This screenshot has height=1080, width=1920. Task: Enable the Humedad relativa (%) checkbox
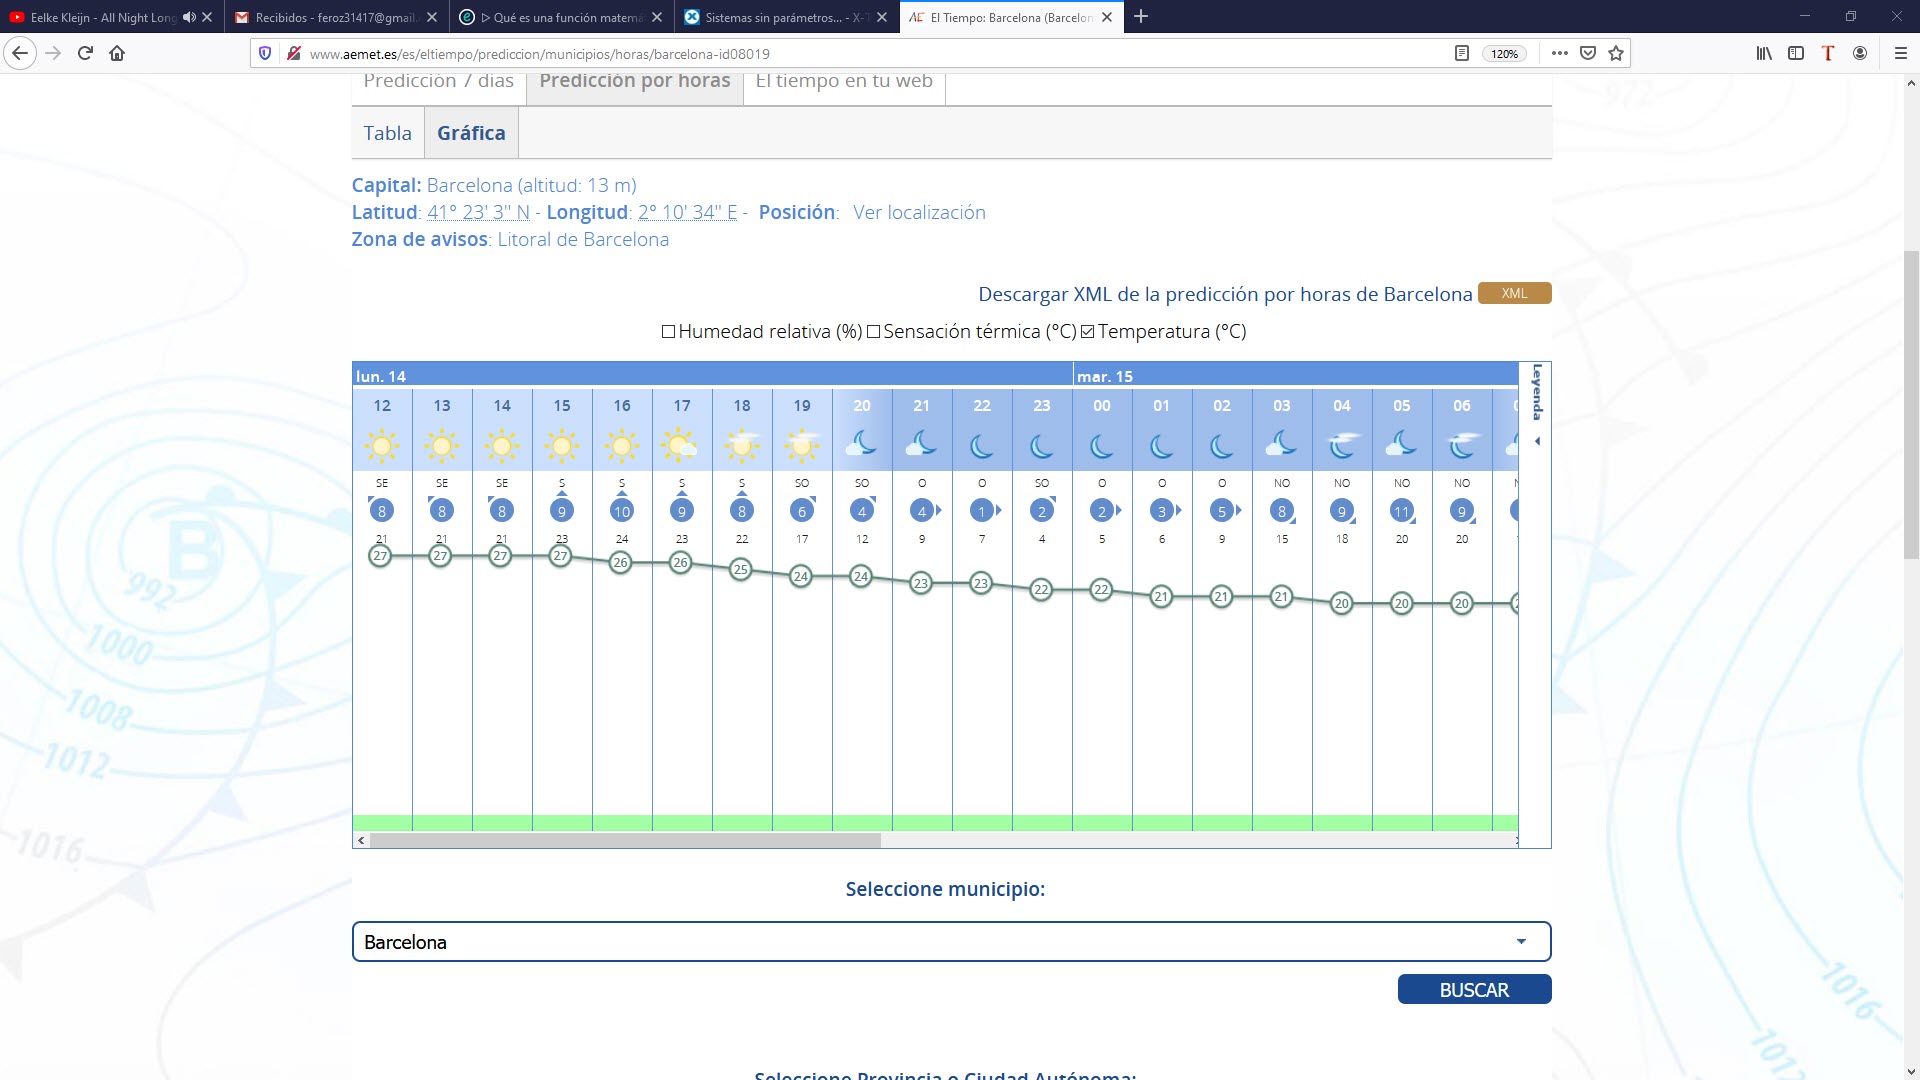click(669, 332)
